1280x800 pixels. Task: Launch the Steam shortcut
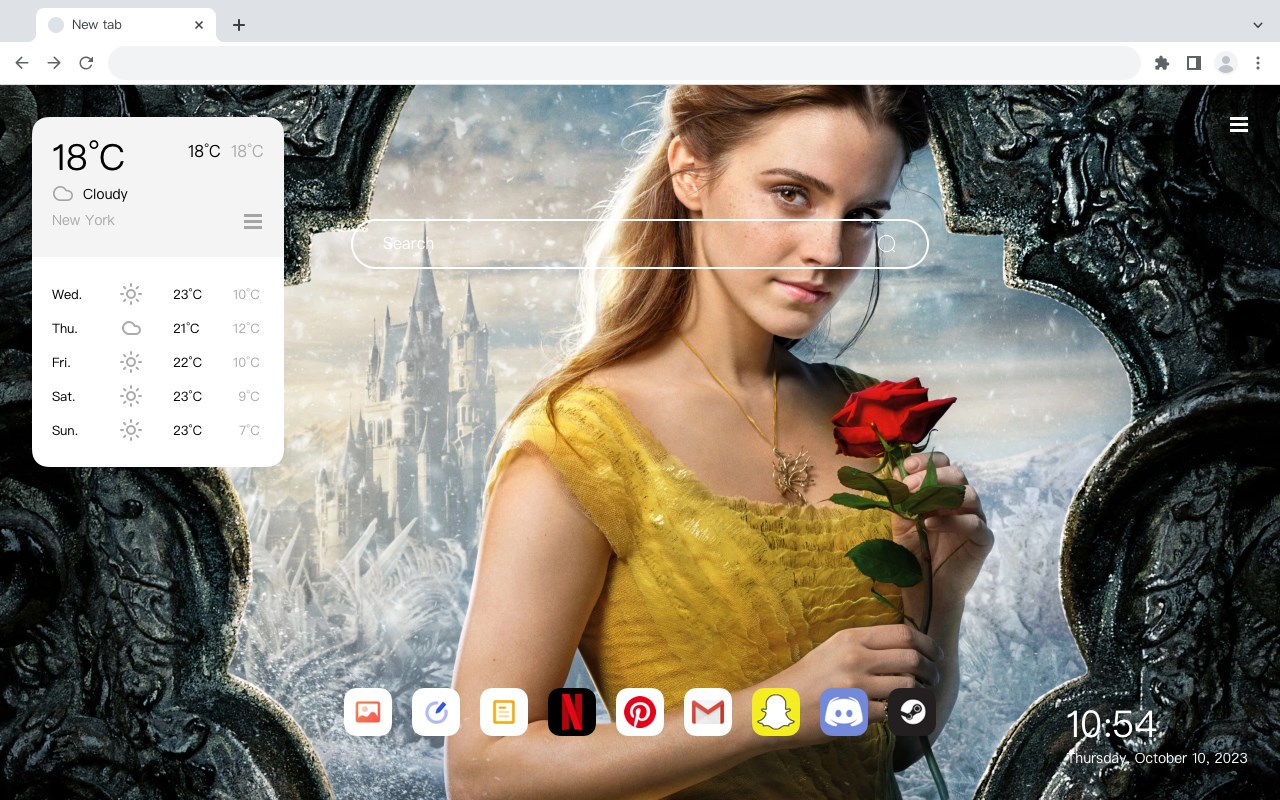912,712
